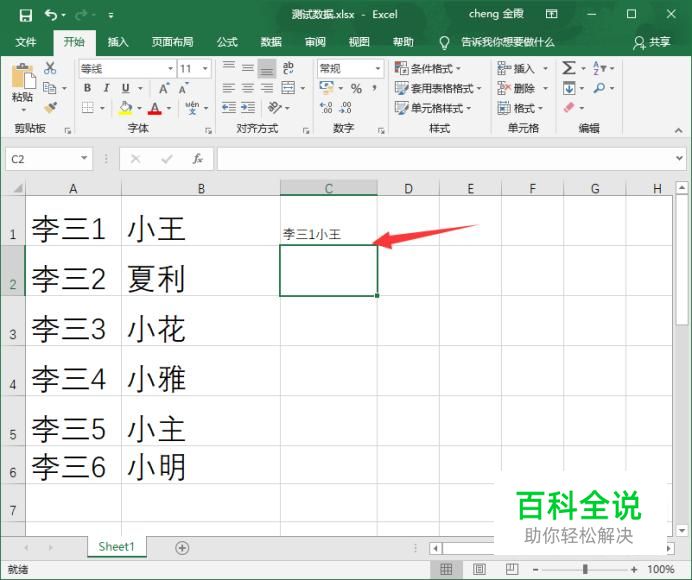Apply percent style format
The image size is (692, 580).
[x=356, y=88]
